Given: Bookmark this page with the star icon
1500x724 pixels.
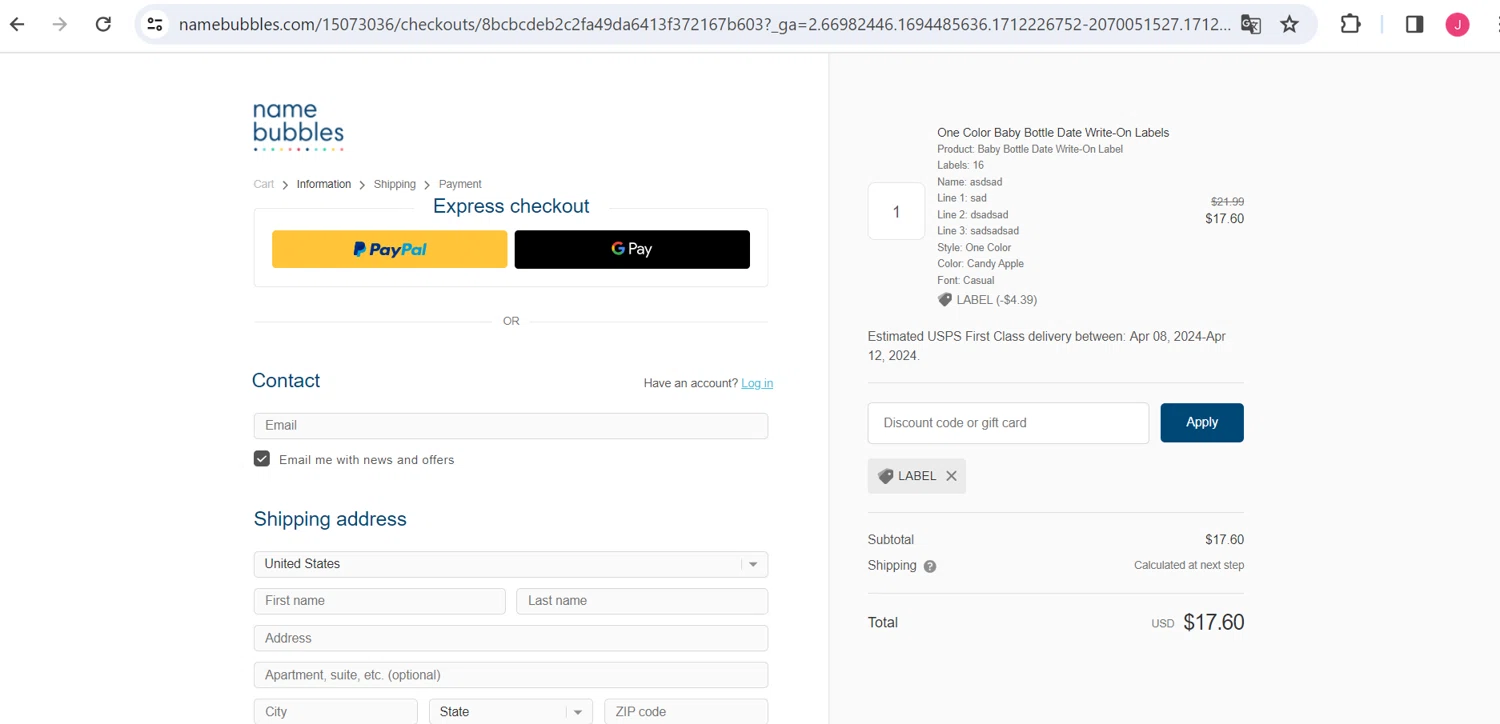Looking at the screenshot, I should [x=1289, y=24].
